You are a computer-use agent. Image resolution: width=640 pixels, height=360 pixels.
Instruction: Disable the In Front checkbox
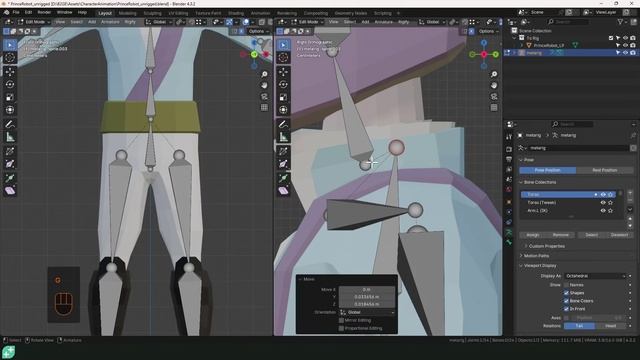point(567,309)
